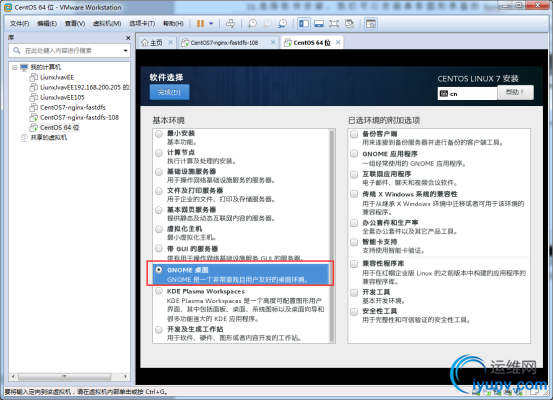553x401 pixels.
Task: Check the 办公套件和生产率 checkbox
Action: (x=354, y=223)
